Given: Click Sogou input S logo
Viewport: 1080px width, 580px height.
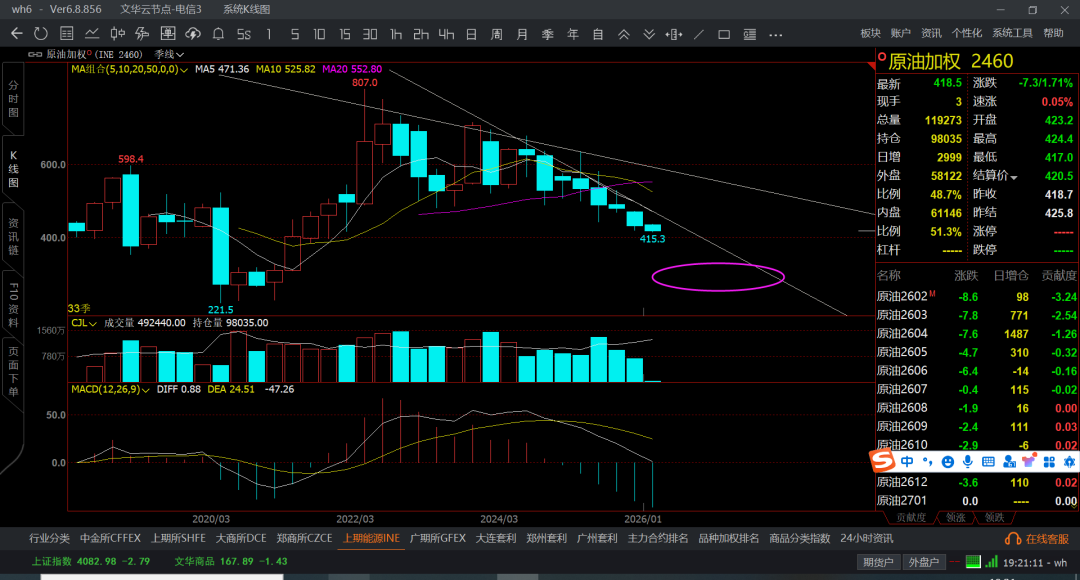Looking at the screenshot, I should coord(882,460).
